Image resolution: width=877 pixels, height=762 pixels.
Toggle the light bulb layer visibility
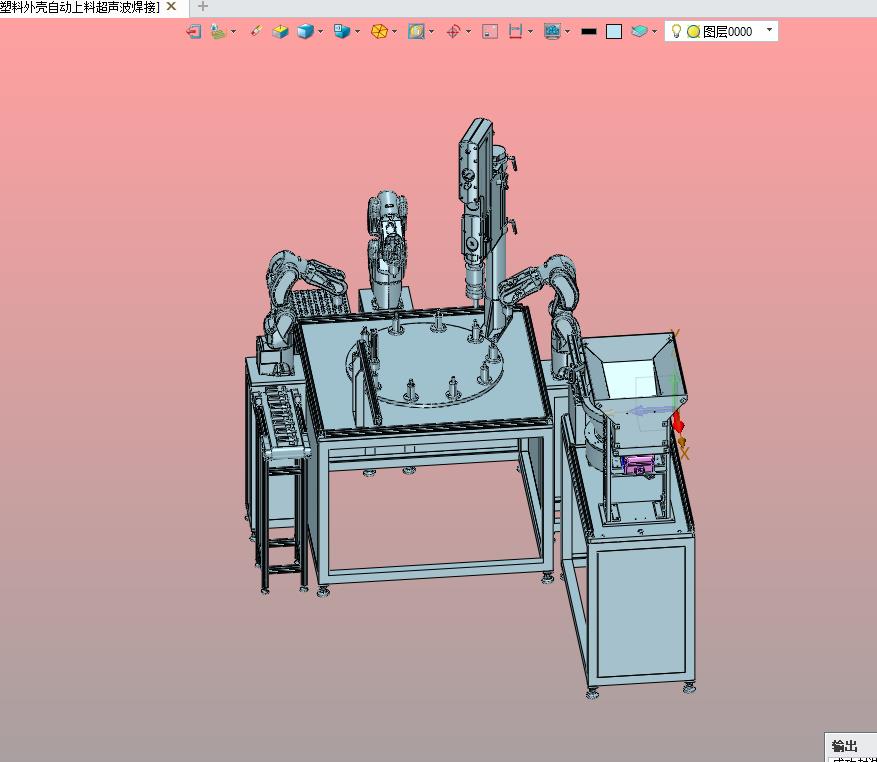coord(676,31)
